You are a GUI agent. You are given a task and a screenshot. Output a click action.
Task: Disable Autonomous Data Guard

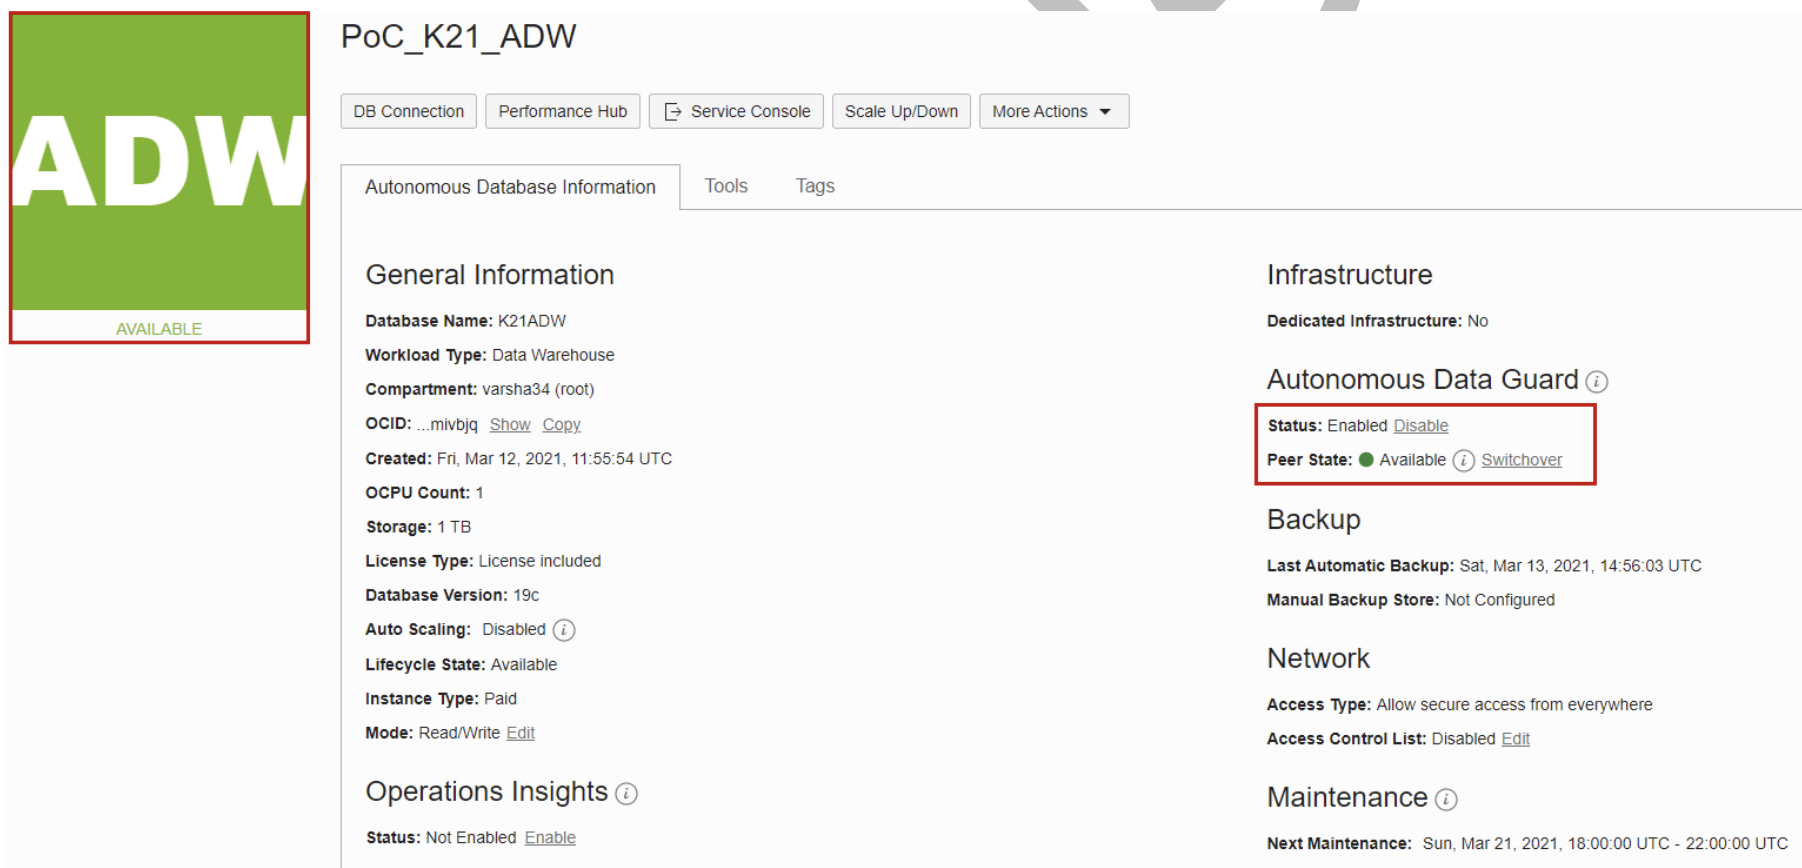[x=1420, y=426]
